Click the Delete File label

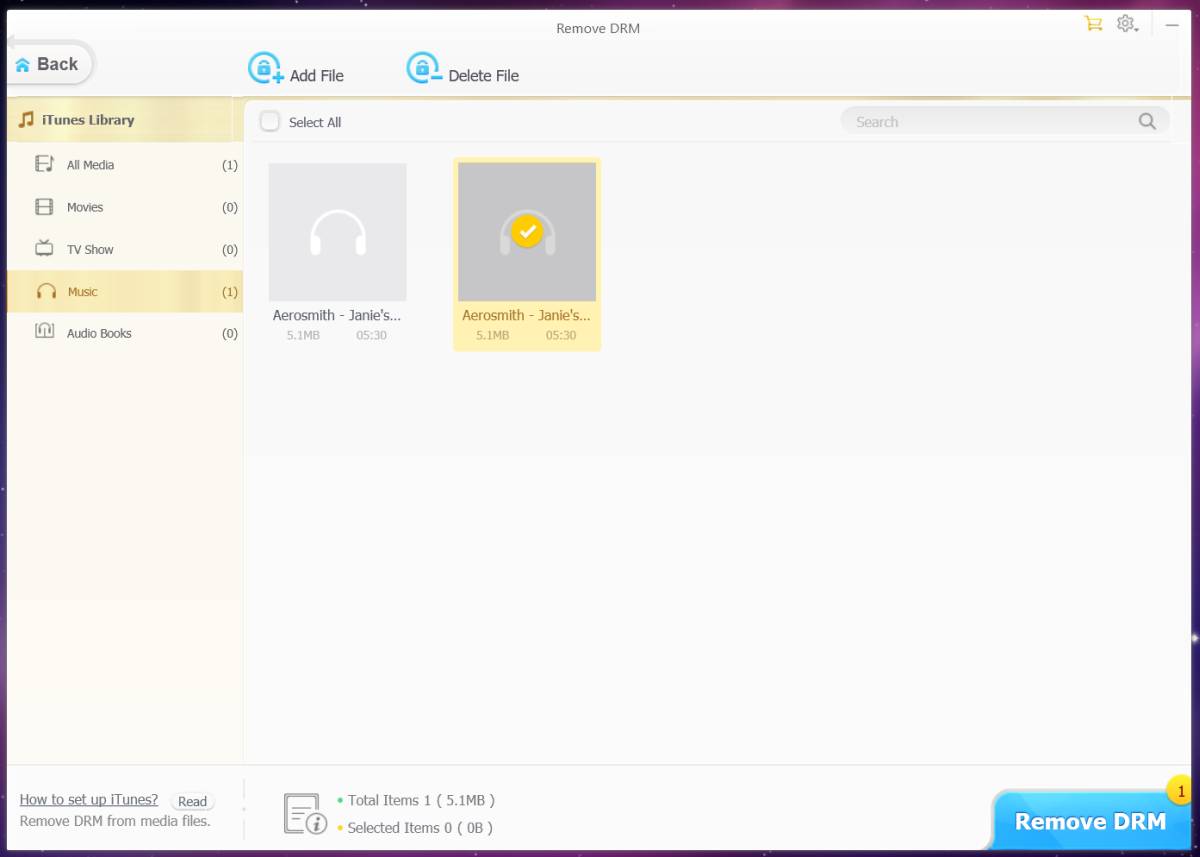pyautogui.click(x=484, y=76)
